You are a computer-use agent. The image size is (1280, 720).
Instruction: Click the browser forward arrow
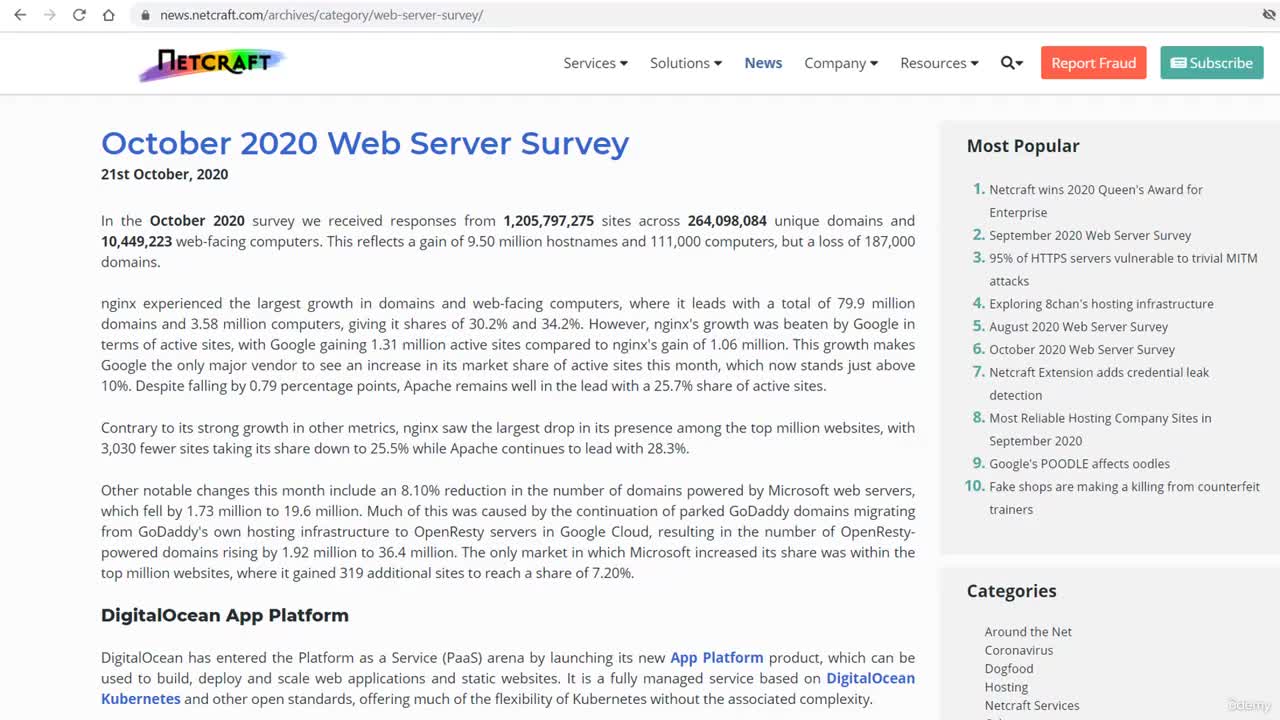(50, 15)
